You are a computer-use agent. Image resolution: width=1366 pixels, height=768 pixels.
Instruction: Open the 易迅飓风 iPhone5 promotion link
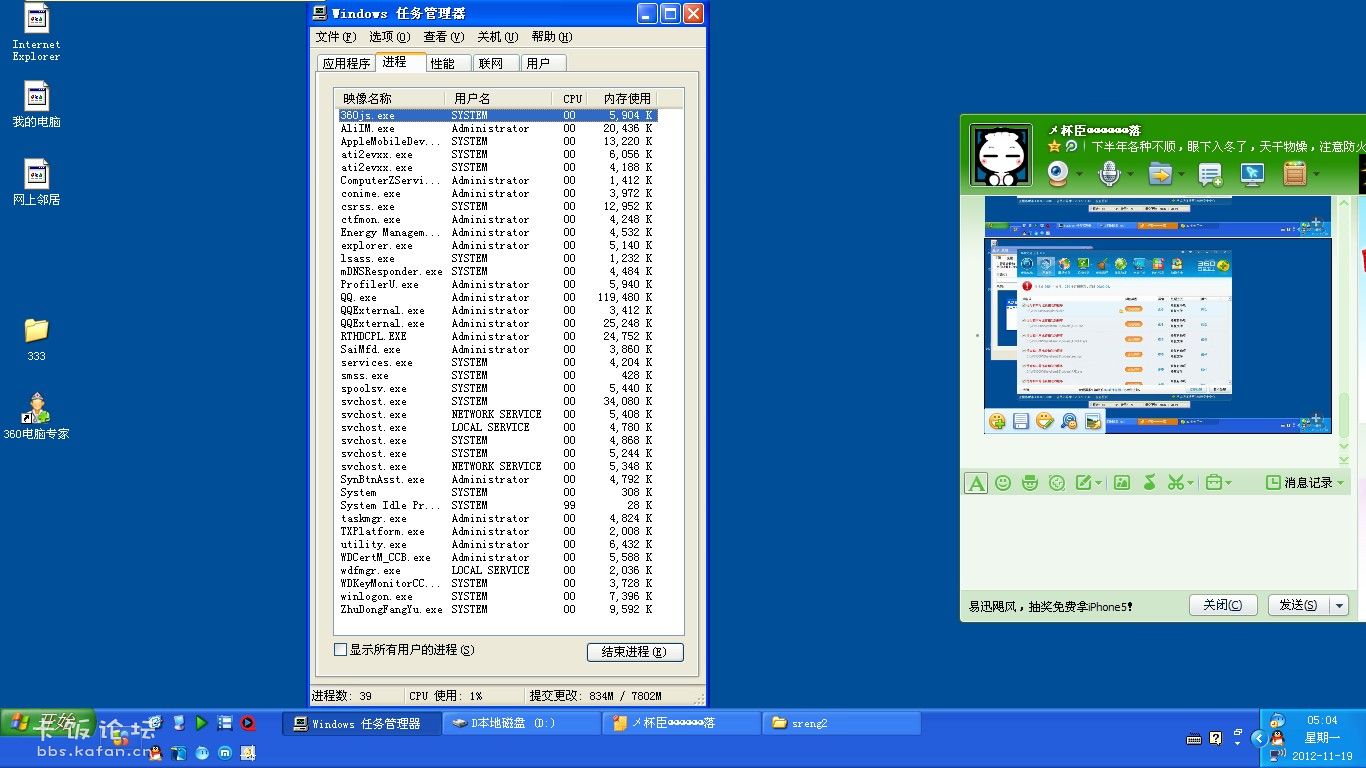[1050, 607]
